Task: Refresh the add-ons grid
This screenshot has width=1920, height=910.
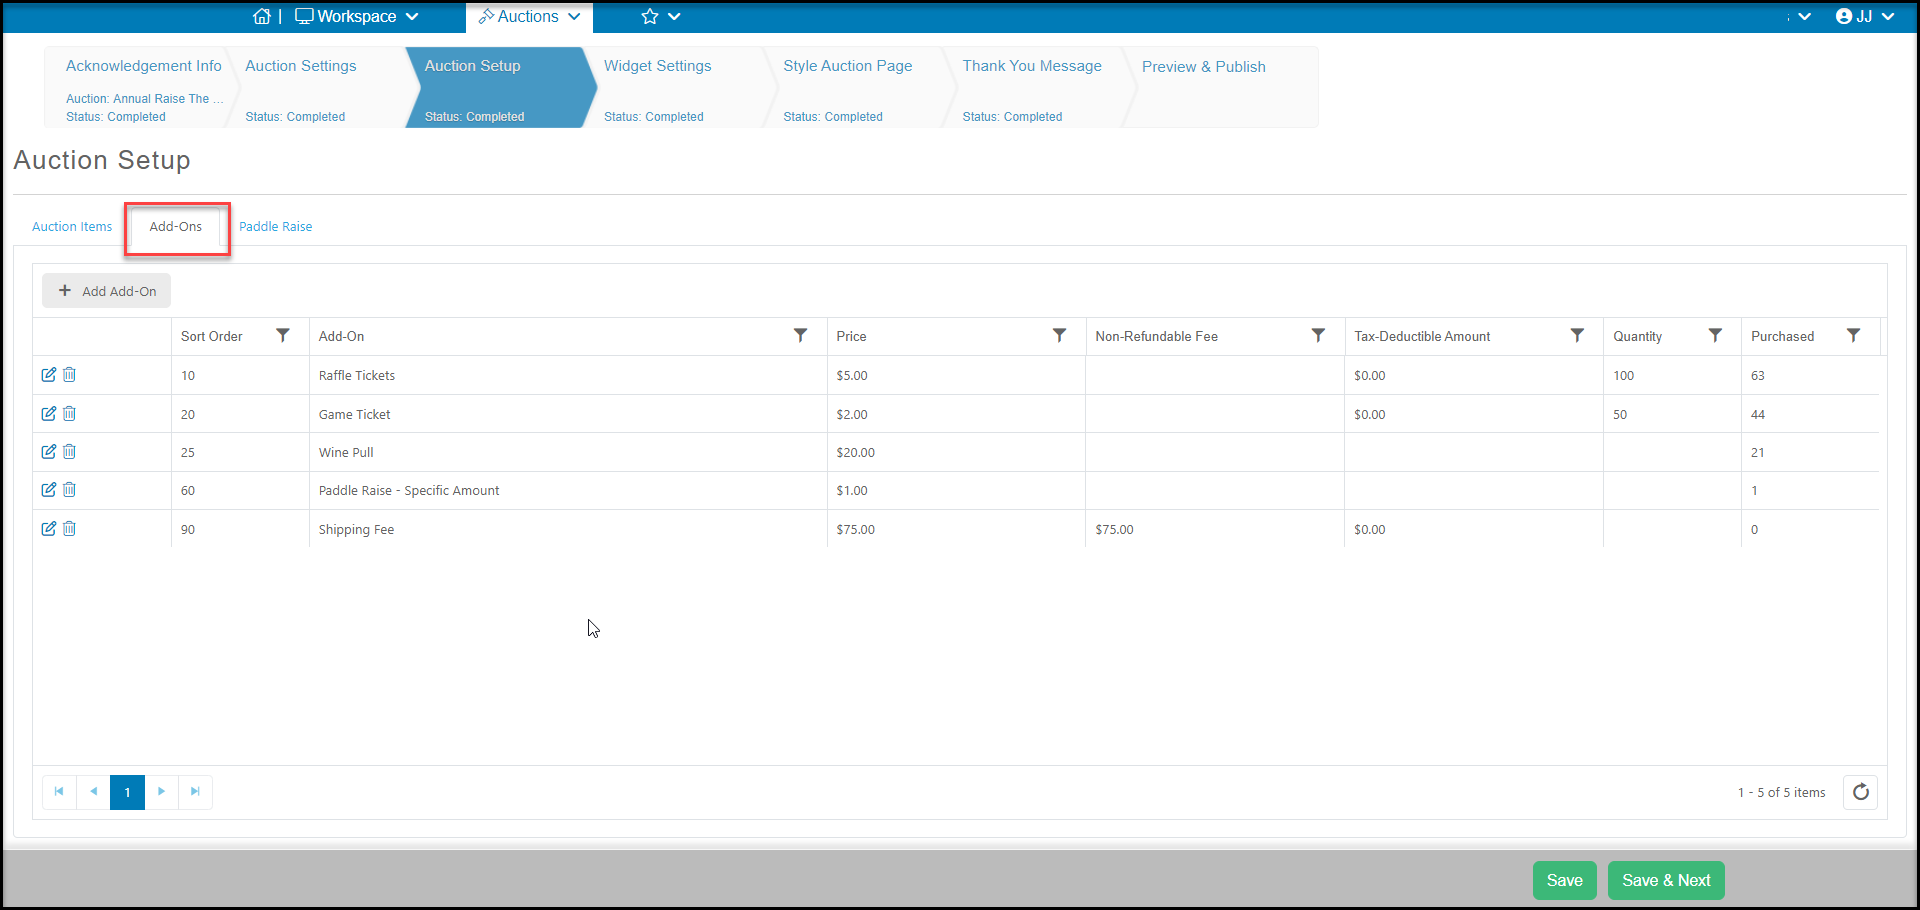Action: (x=1861, y=792)
